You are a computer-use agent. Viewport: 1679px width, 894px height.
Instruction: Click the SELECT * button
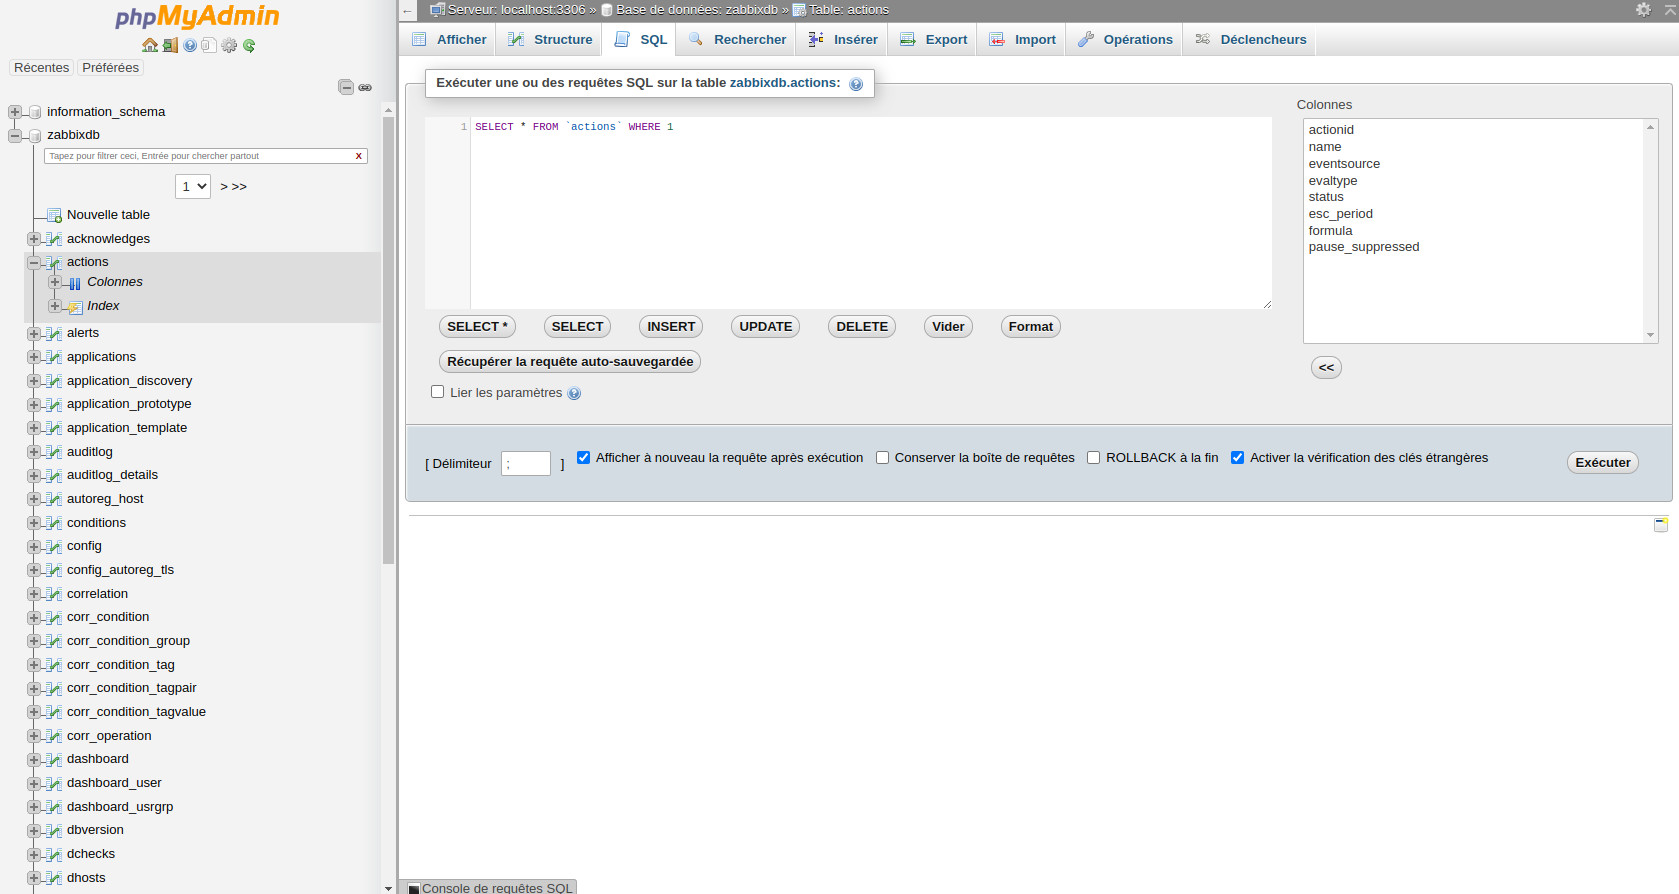pos(477,327)
